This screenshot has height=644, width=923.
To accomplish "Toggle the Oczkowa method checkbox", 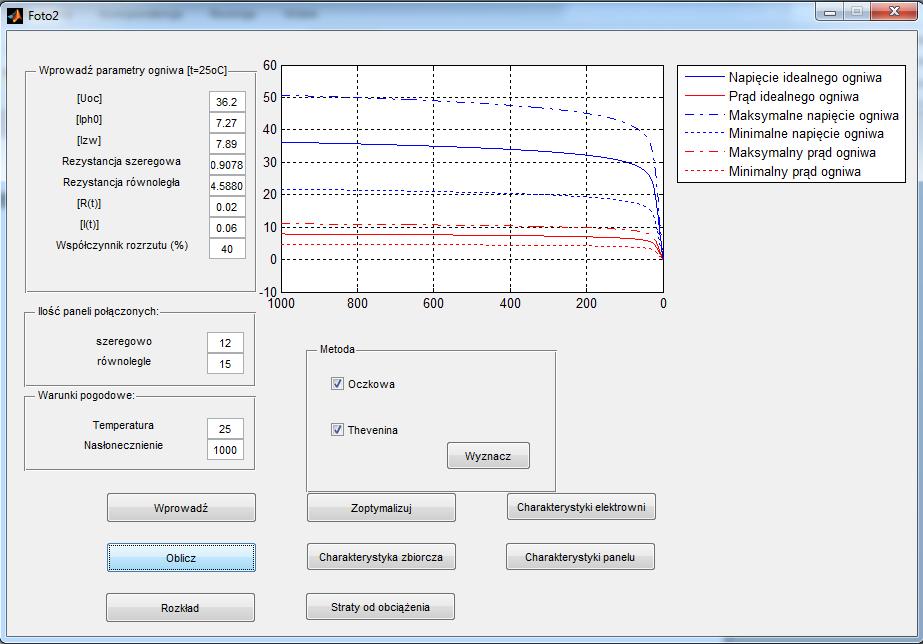I will tap(337, 384).
